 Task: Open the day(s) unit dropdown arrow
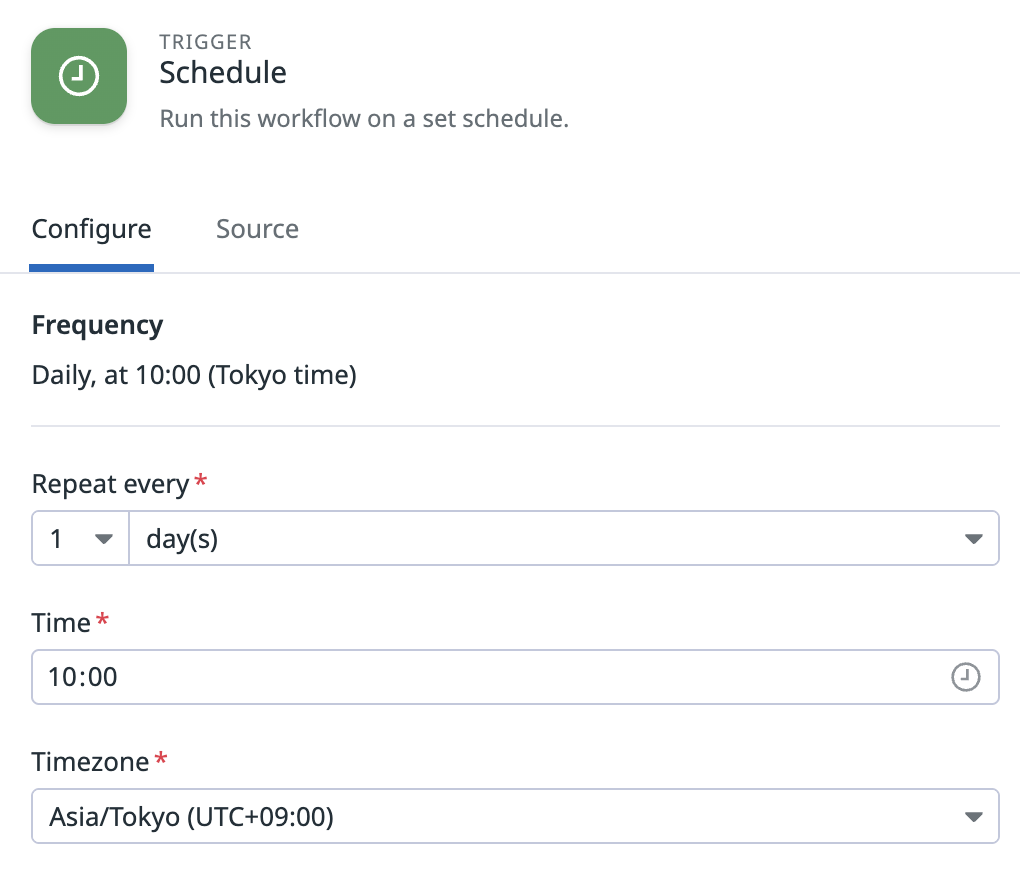973,539
